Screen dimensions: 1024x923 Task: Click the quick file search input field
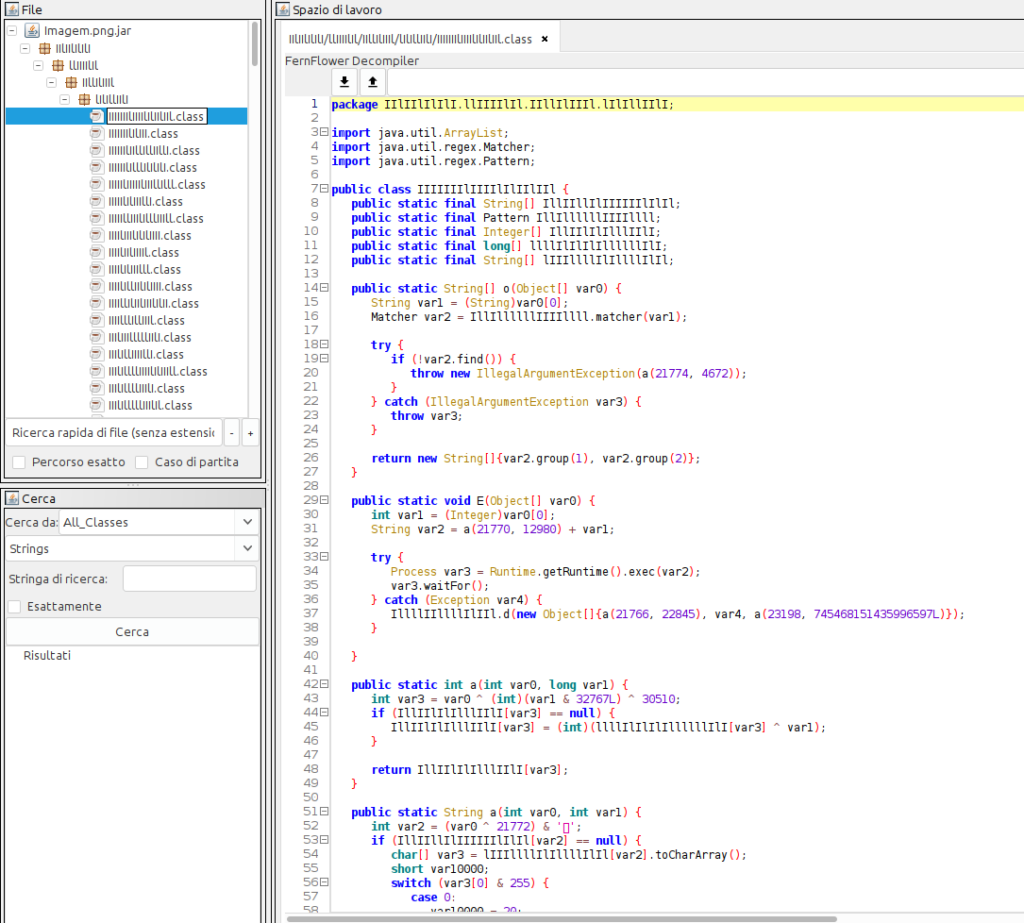[112, 433]
